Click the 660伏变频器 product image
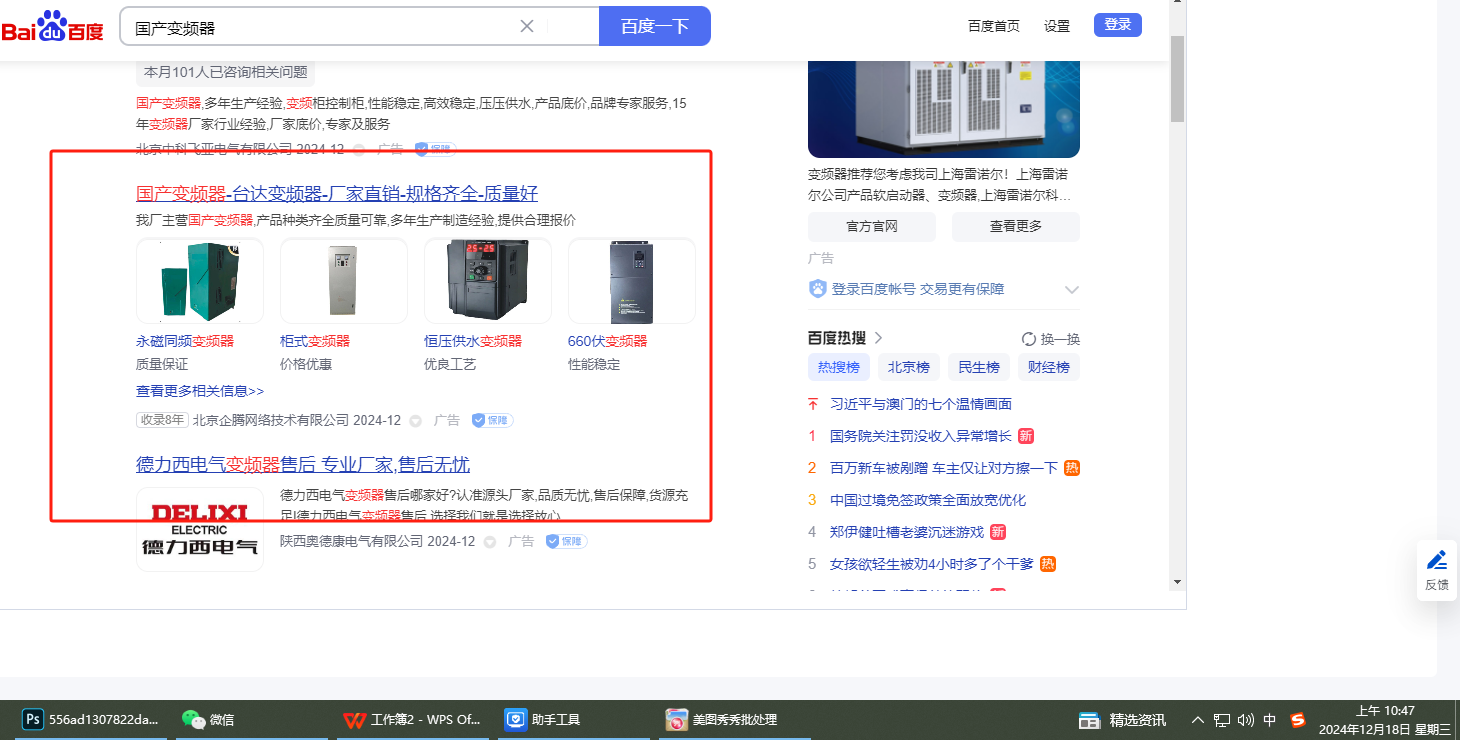The height and width of the screenshot is (740, 1460). point(632,281)
